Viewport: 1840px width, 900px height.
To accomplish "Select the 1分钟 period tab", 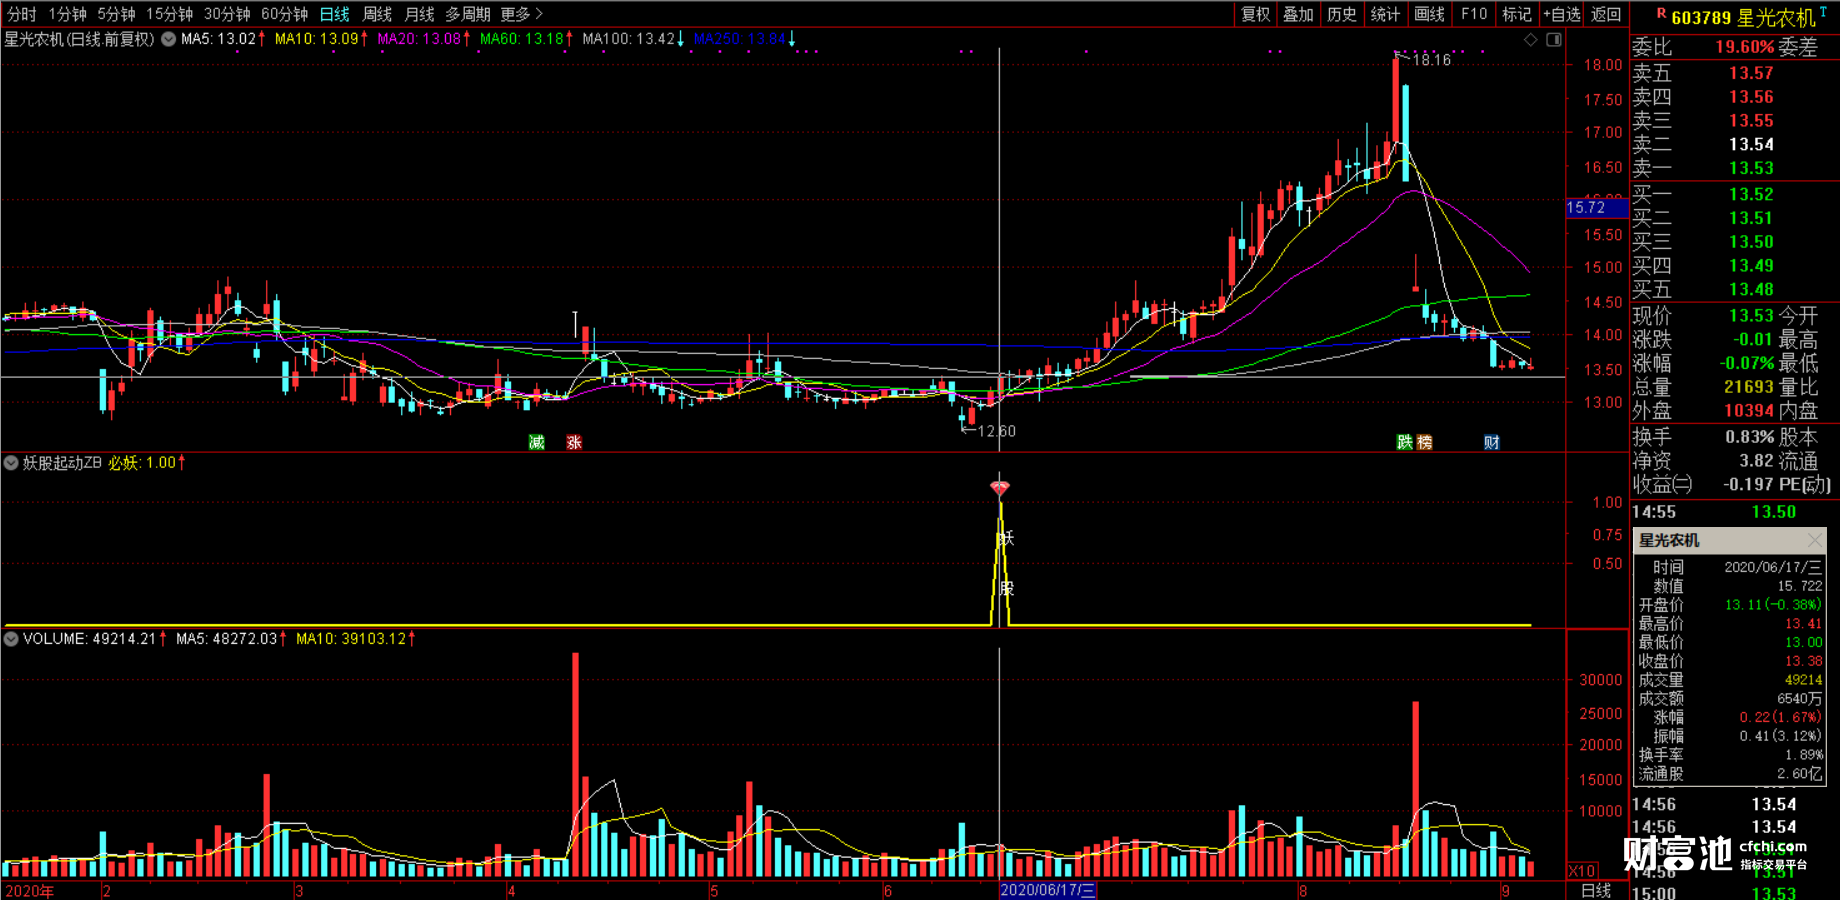I will coord(67,14).
